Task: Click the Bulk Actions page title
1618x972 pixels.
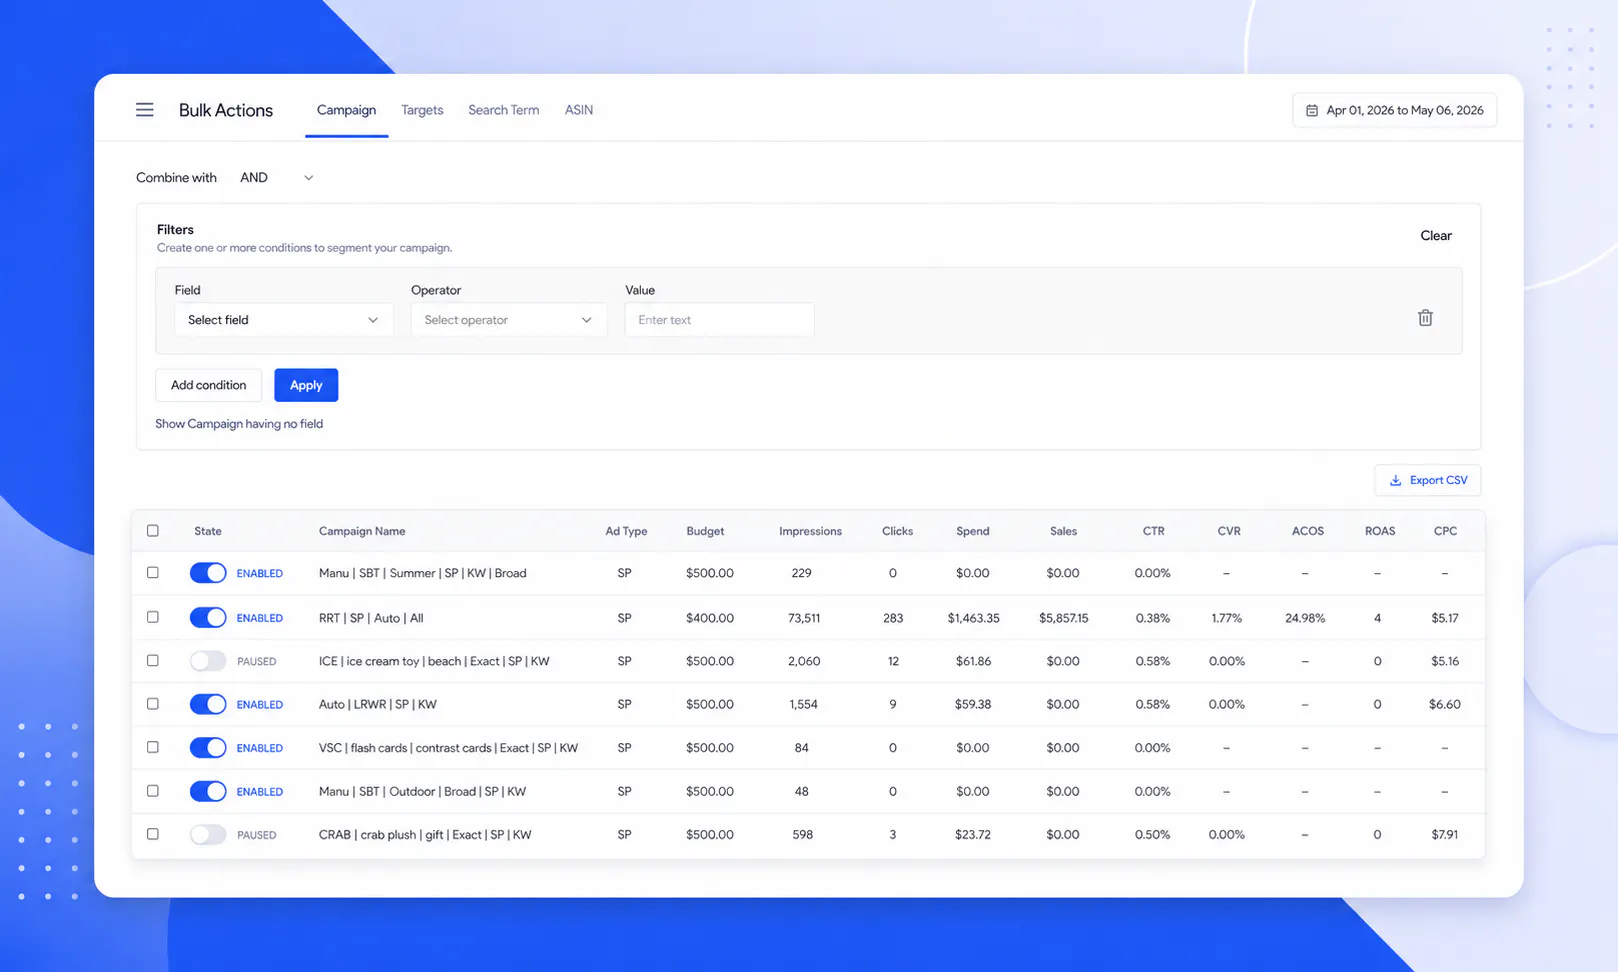Action: coord(226,110)
